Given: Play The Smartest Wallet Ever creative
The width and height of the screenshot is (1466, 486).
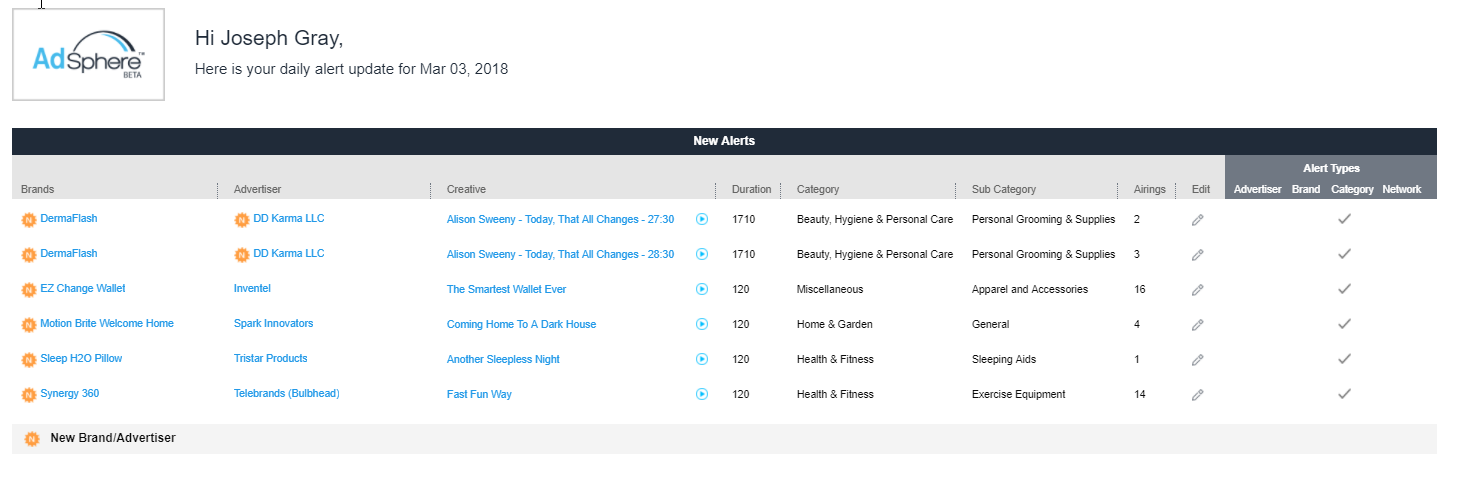Looking at the screenshot, I should [702, 289].
